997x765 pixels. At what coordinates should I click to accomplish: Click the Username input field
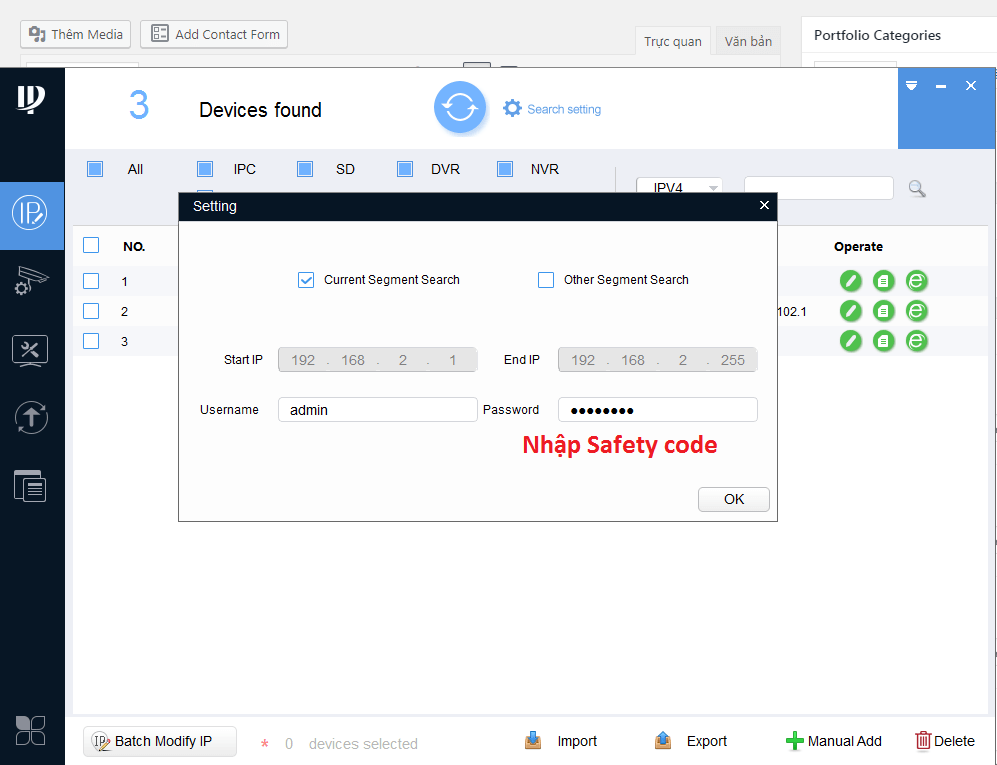pos(377,410)
